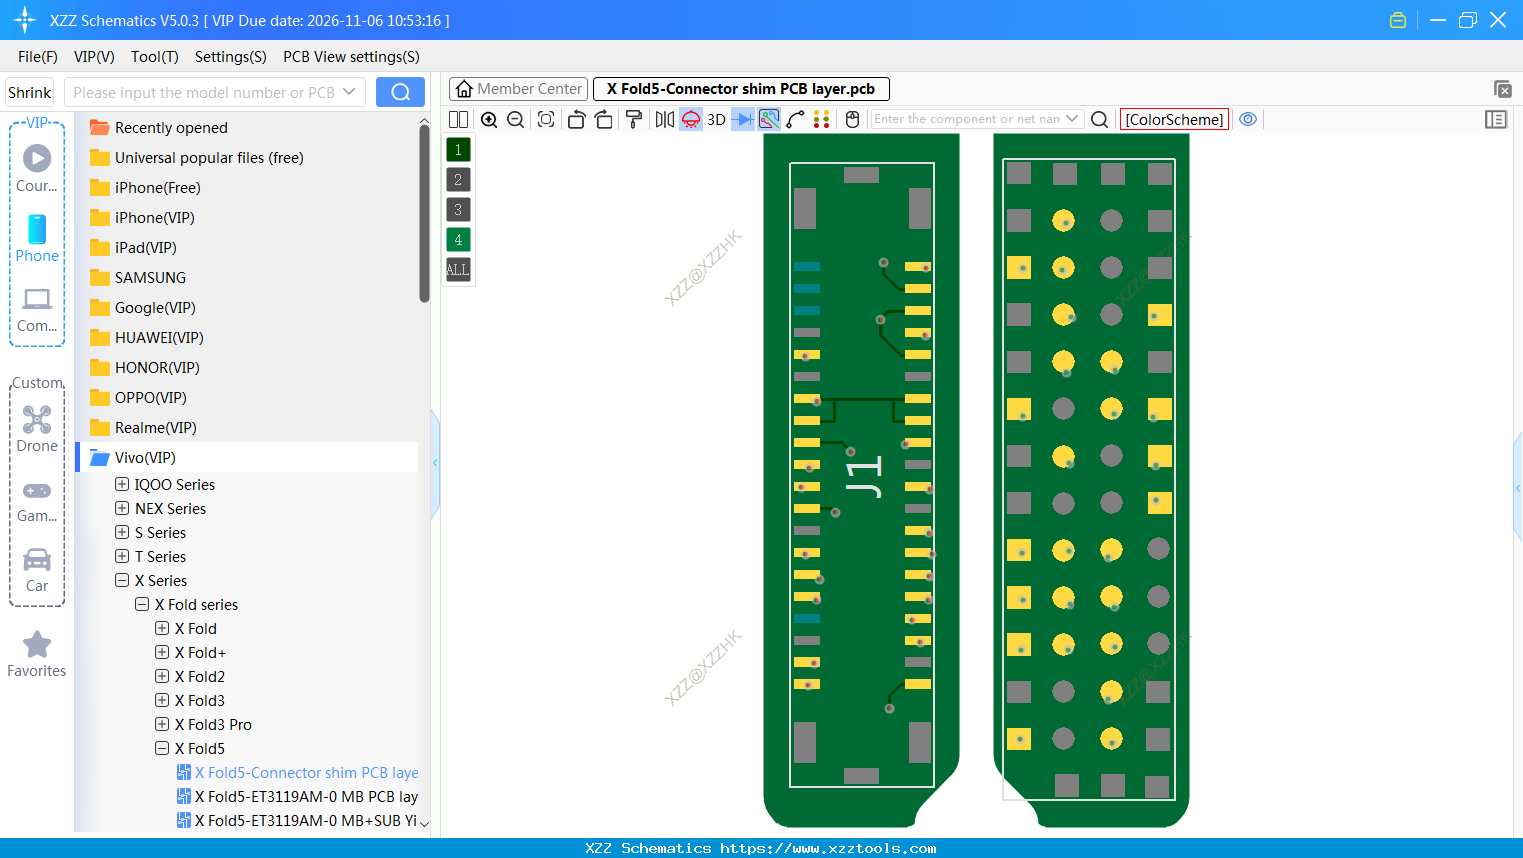Click the zoom out magnifier icon
Screen dimensions: 1523x858
(x=515, y=119)
